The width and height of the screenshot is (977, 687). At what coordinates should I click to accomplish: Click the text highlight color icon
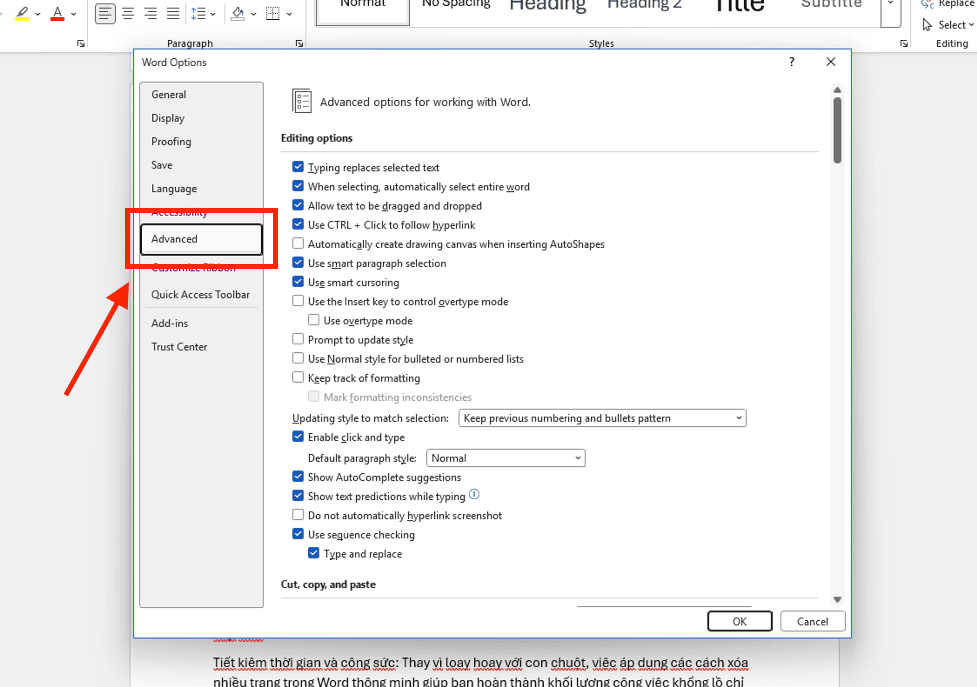pos(22,13)
